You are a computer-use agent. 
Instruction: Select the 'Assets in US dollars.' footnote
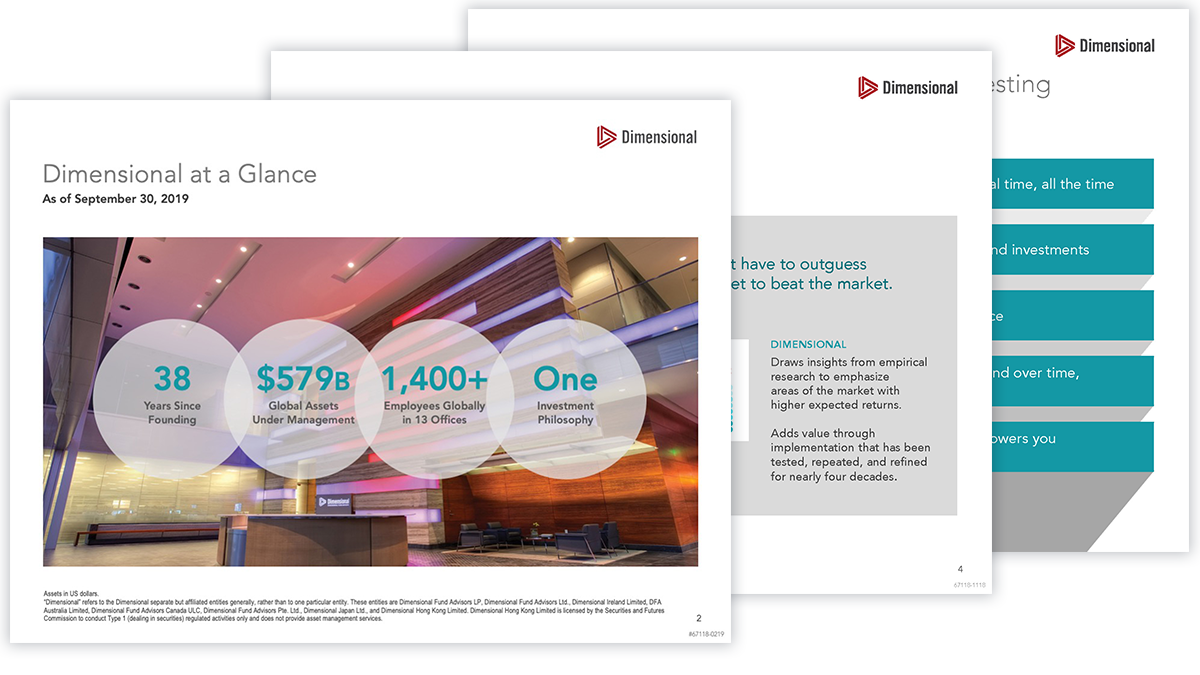coord(71,594)
